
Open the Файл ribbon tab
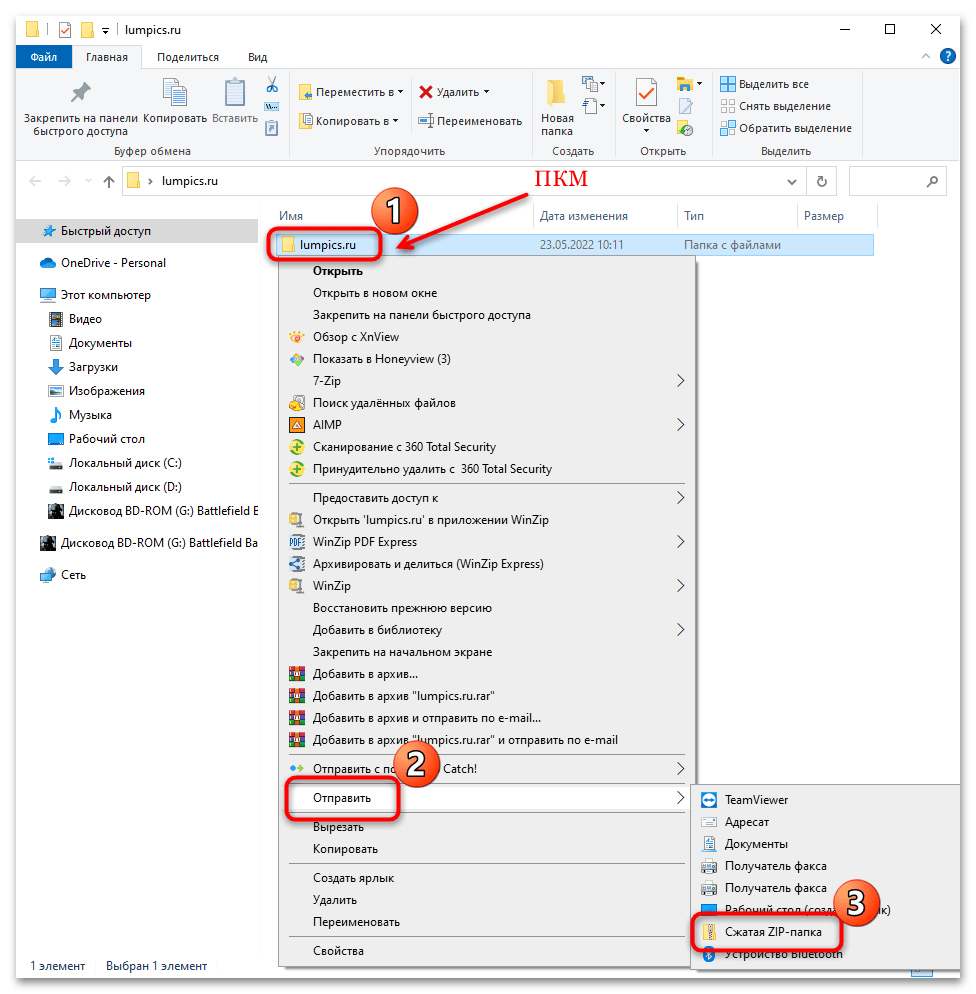pyautogui.click(x=44, y=57)
